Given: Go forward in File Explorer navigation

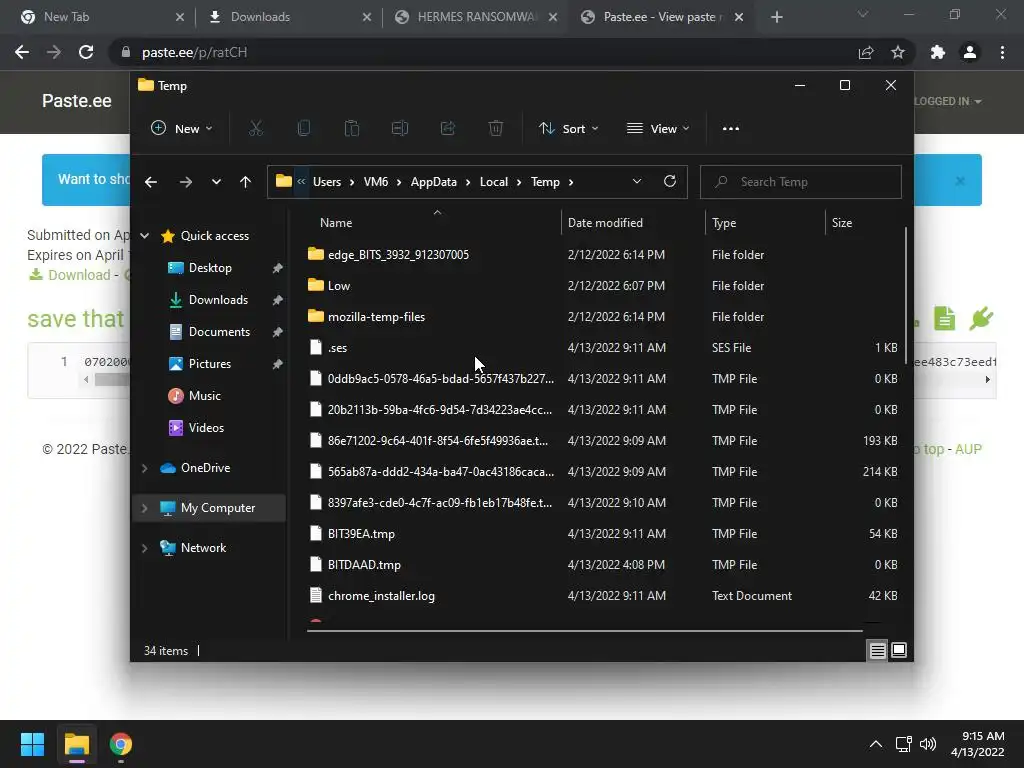Looking at the screenshot, I should (185, 182).
